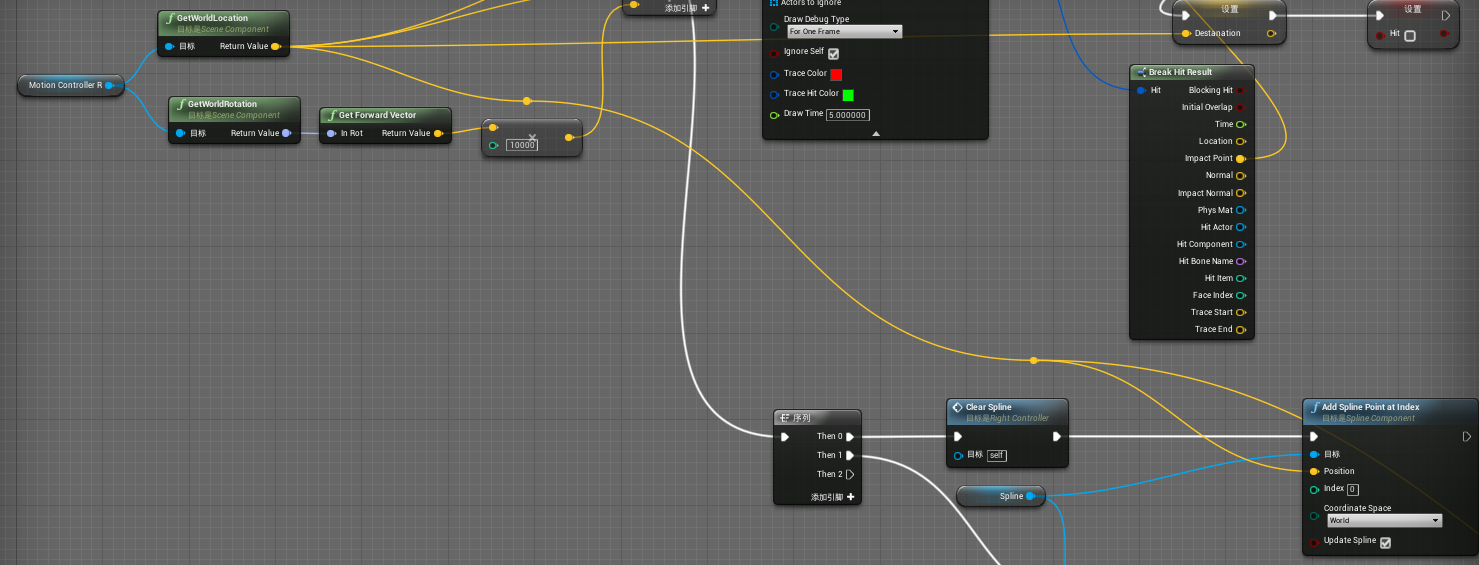
Task: Click the Break Hit Result struct icon
Action: click(x=1141, y=72)
